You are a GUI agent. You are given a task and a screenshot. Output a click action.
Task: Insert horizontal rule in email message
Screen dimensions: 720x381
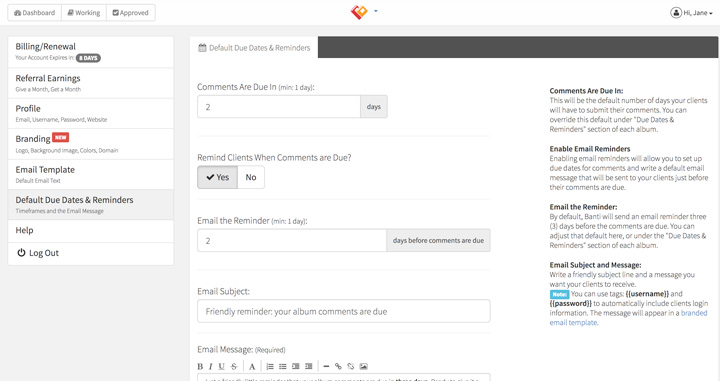tap(326, 366)
